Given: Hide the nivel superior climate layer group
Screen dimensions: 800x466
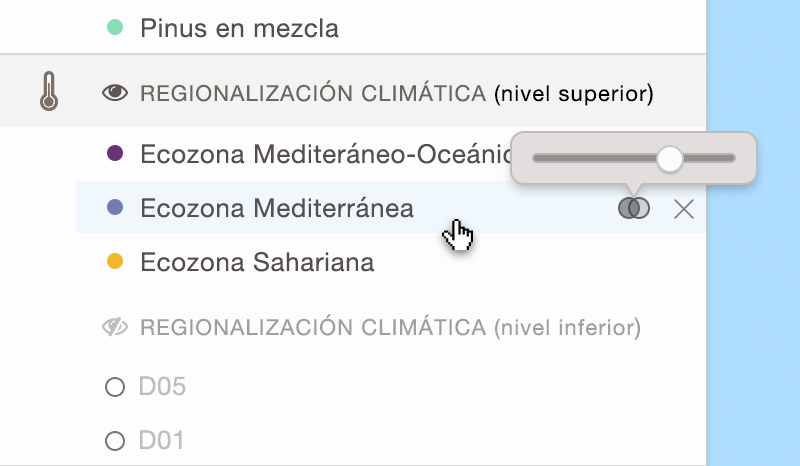Looking at the screenshot, I should tap(116, 93).
